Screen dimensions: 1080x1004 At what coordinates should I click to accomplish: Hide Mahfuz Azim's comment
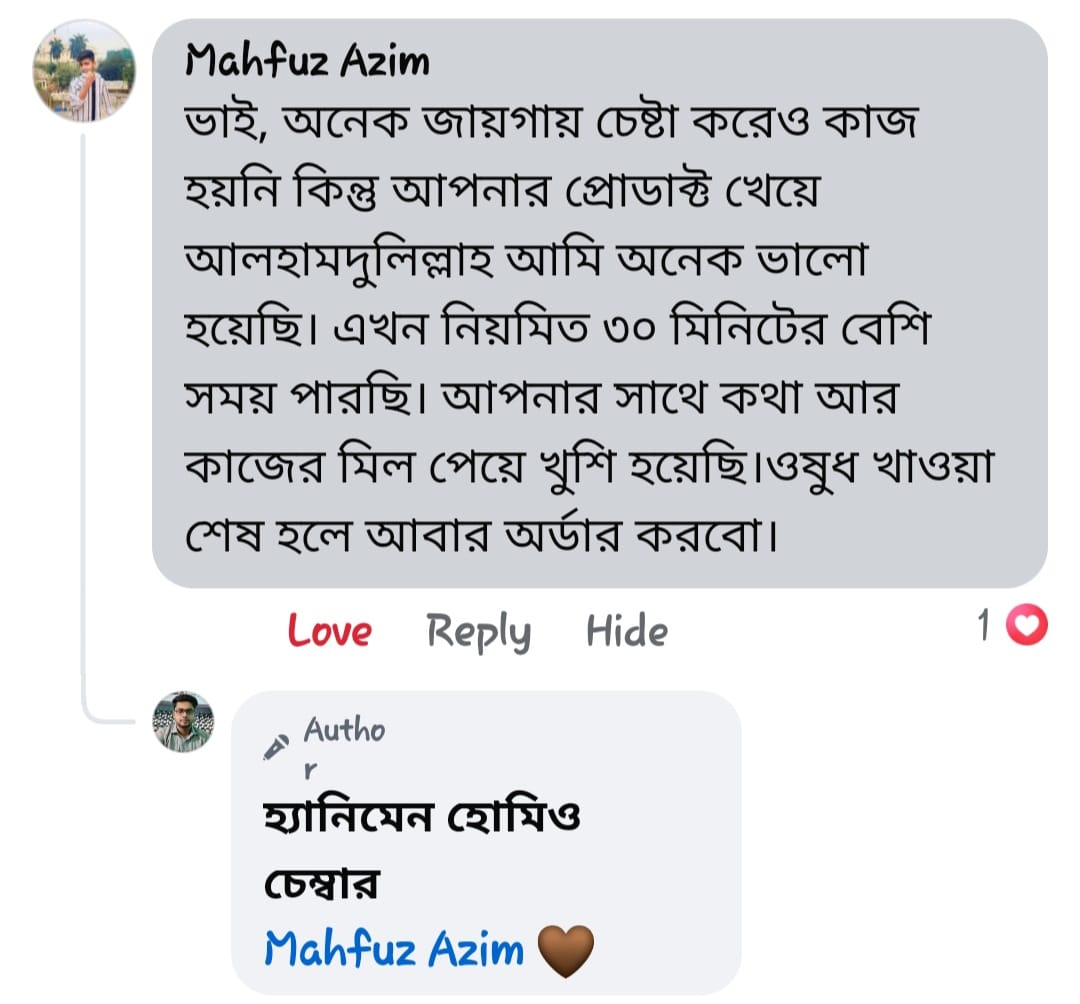pos(627,632)
